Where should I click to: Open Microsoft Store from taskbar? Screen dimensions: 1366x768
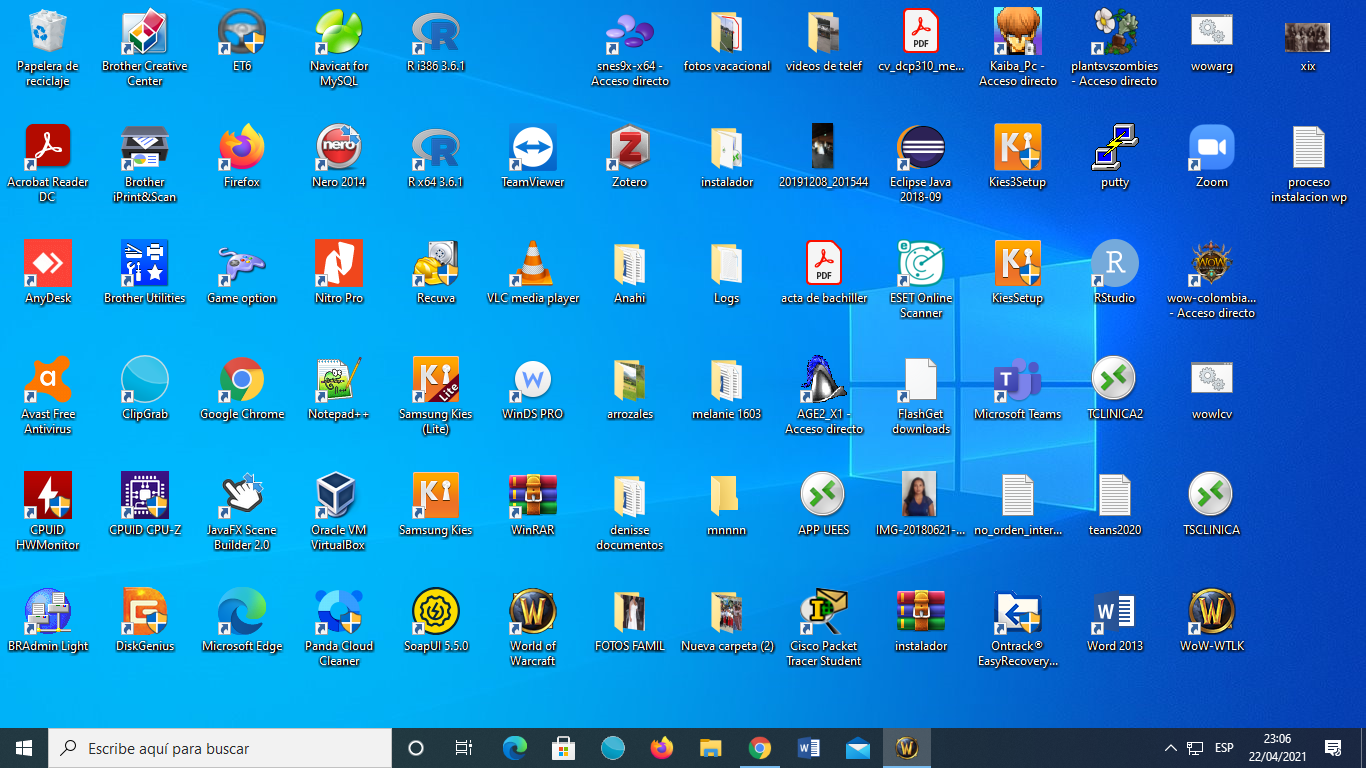pos(563,748)
